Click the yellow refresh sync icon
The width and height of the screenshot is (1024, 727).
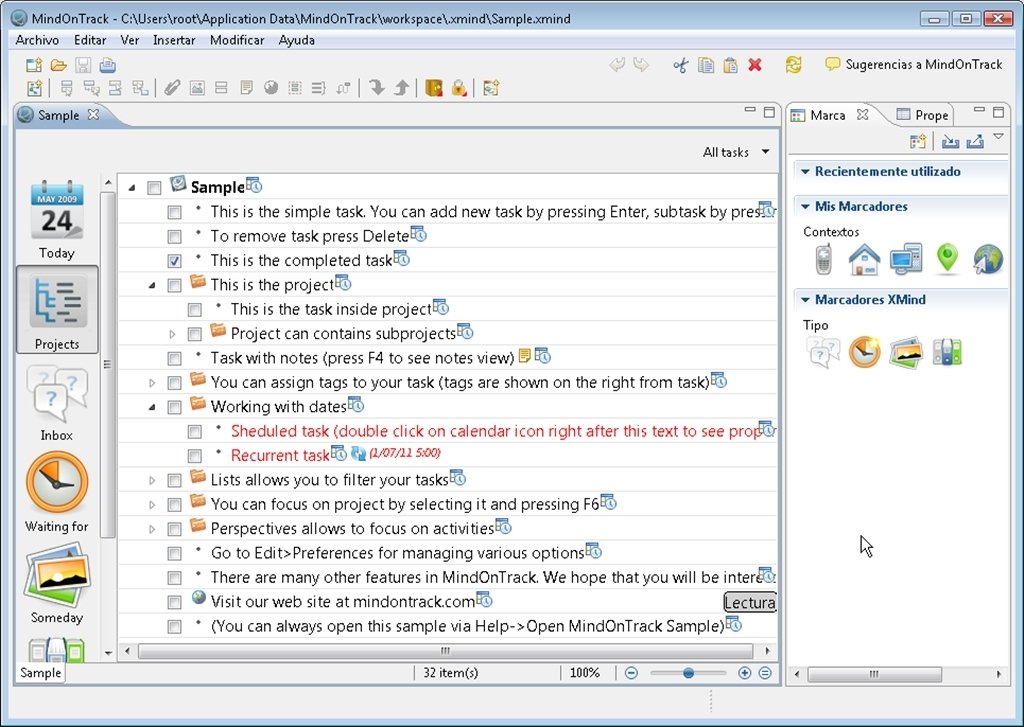point(793,65)
